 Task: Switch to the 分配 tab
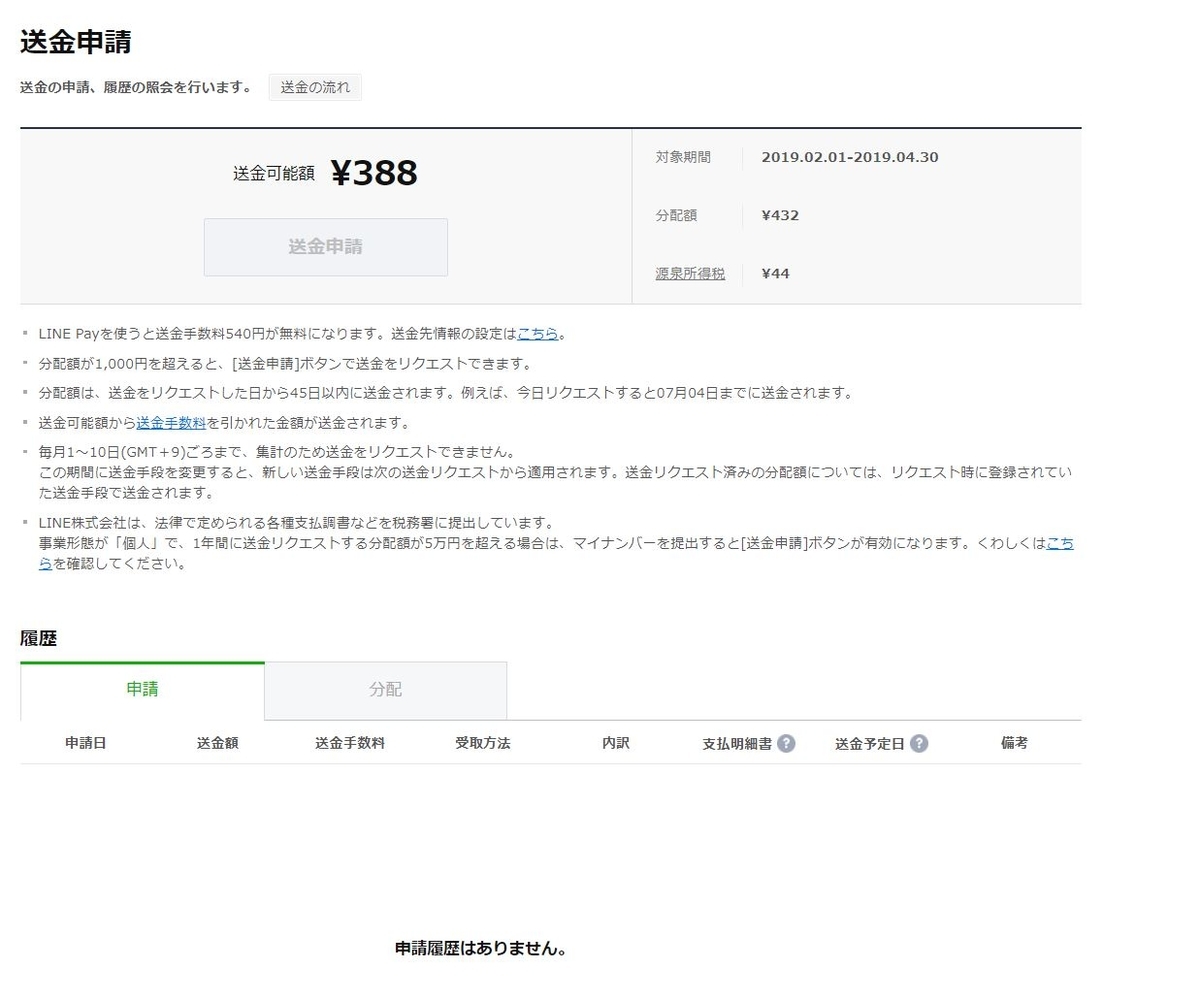(386, 690)
